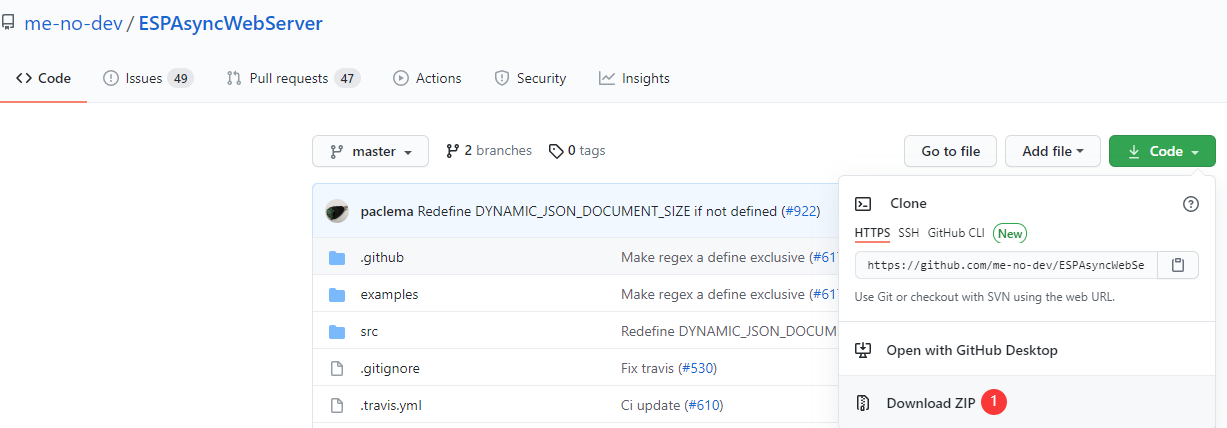The width and height of the screenshot is (1227, 428).
Task: Click the download icon inside the Code button
Action: pos(1134,151)
